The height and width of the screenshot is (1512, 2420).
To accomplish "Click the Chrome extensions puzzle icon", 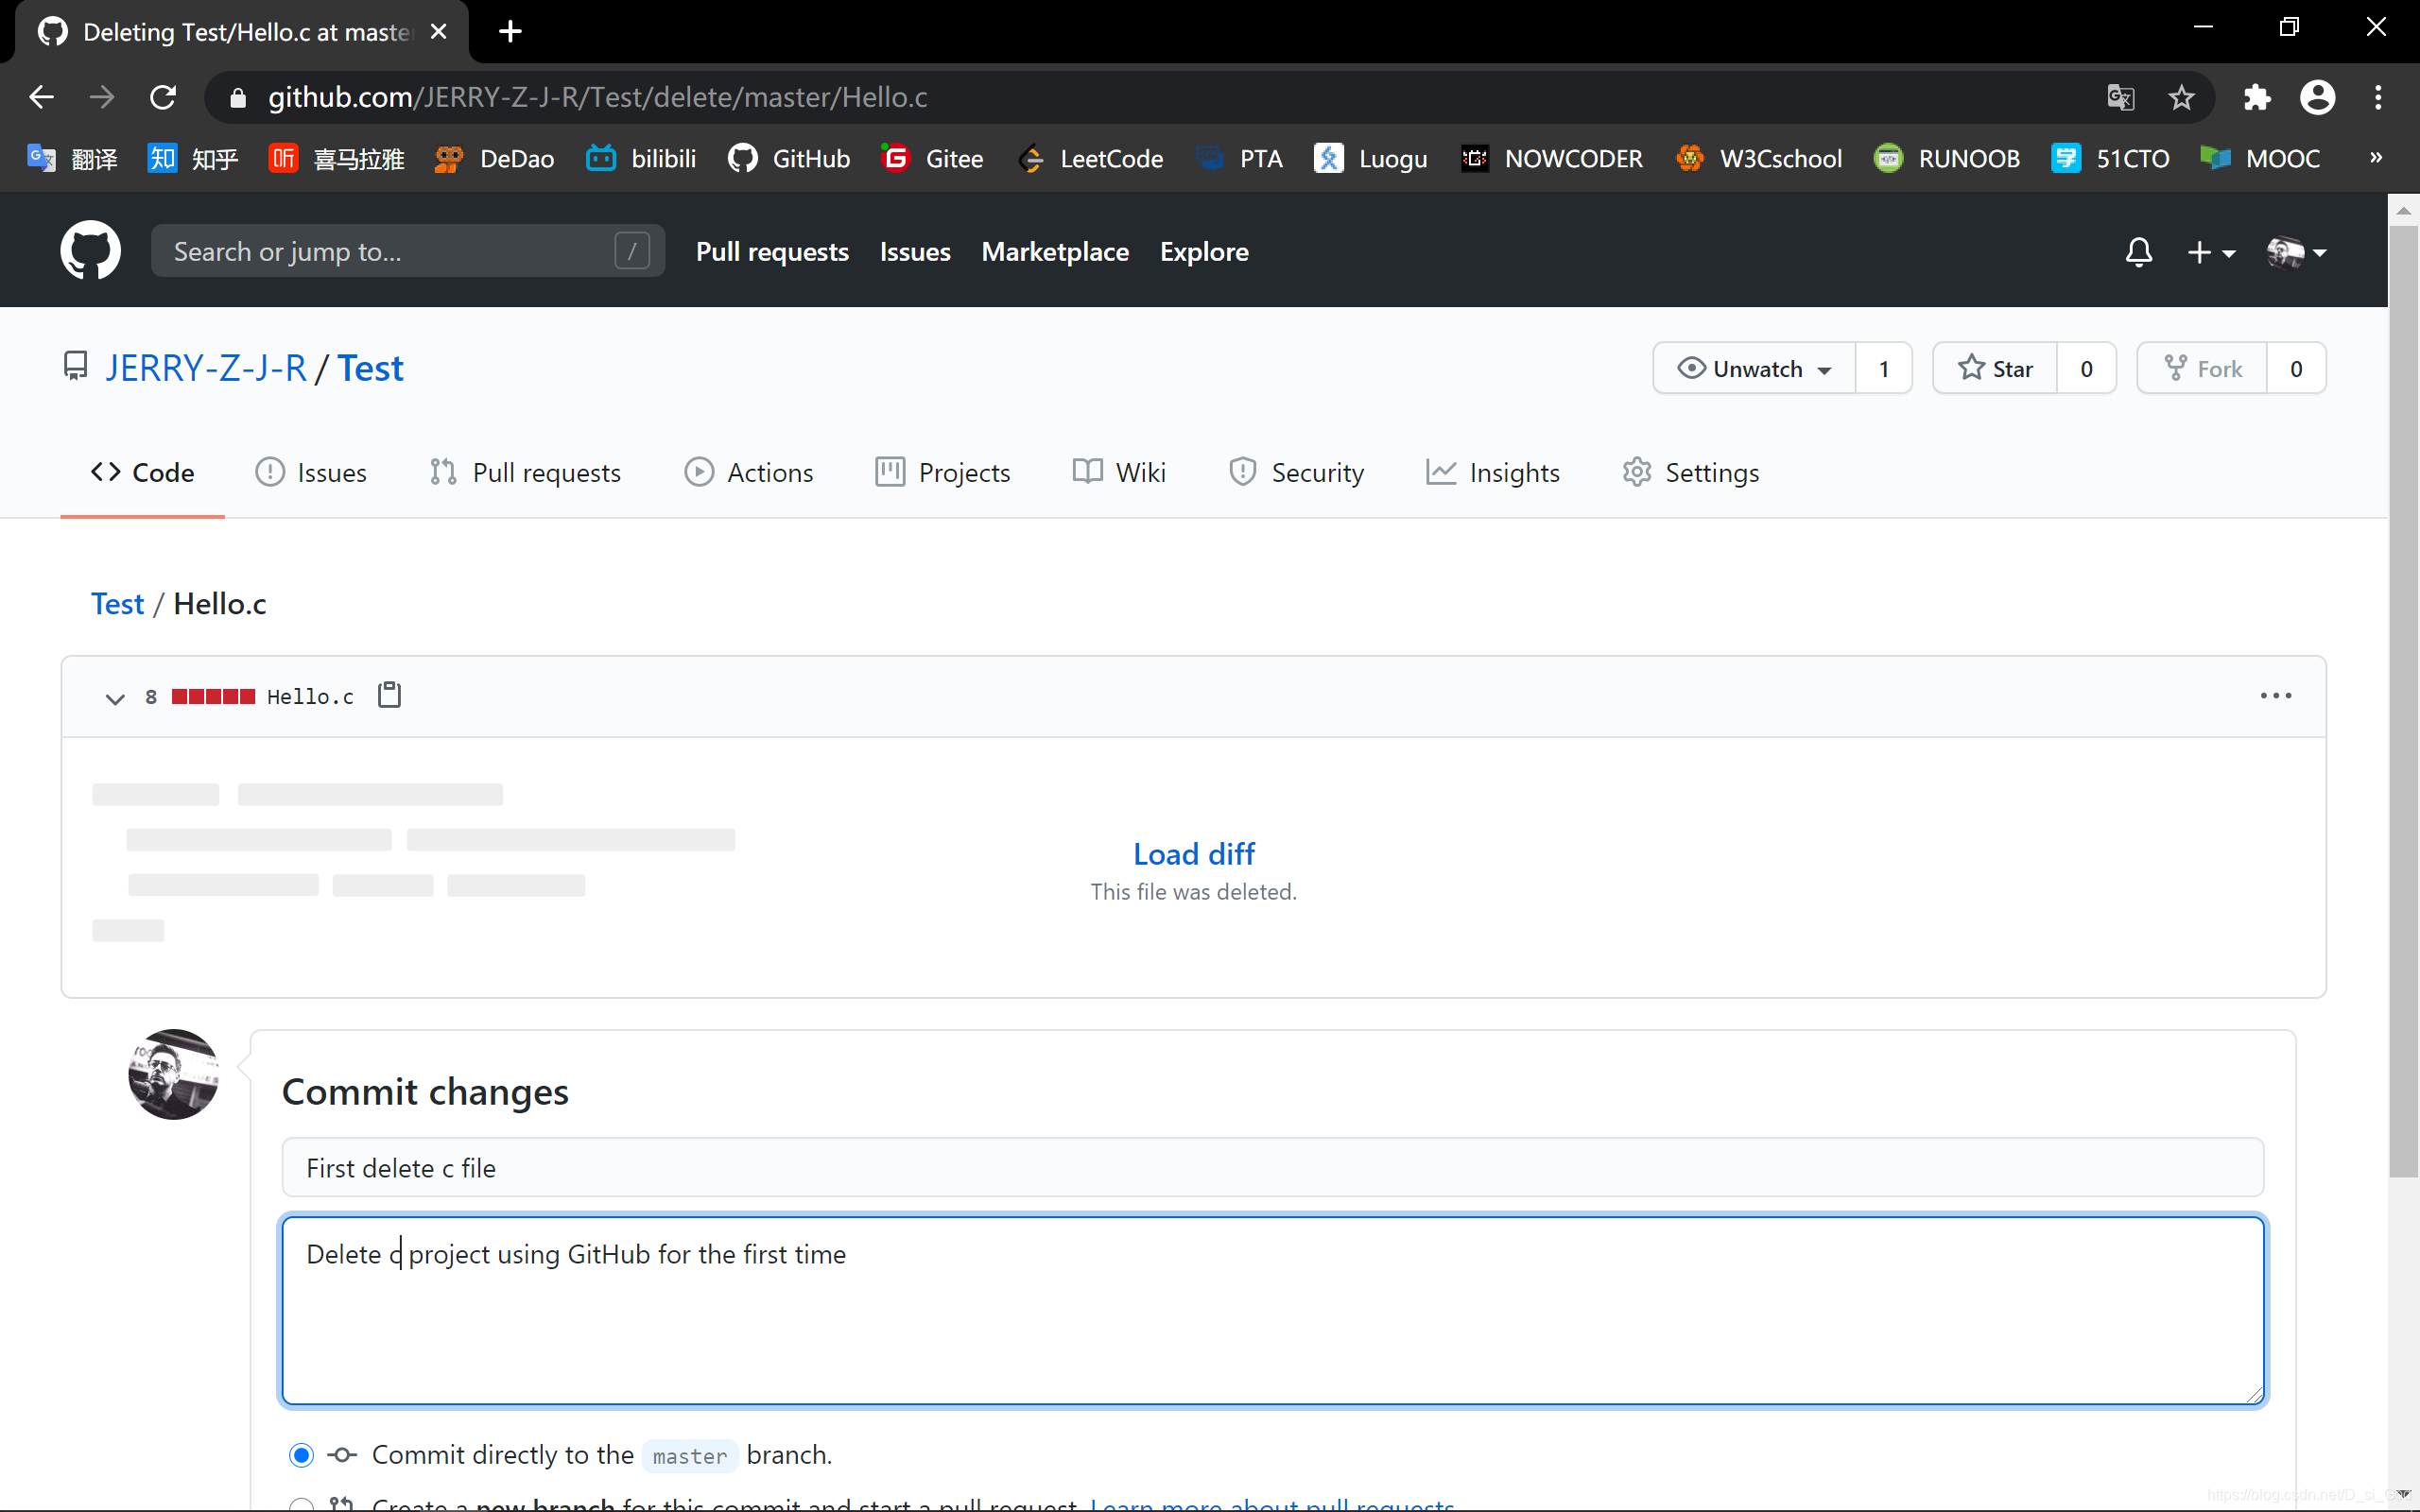I will pyautogui.click(x=2256, y=97).
